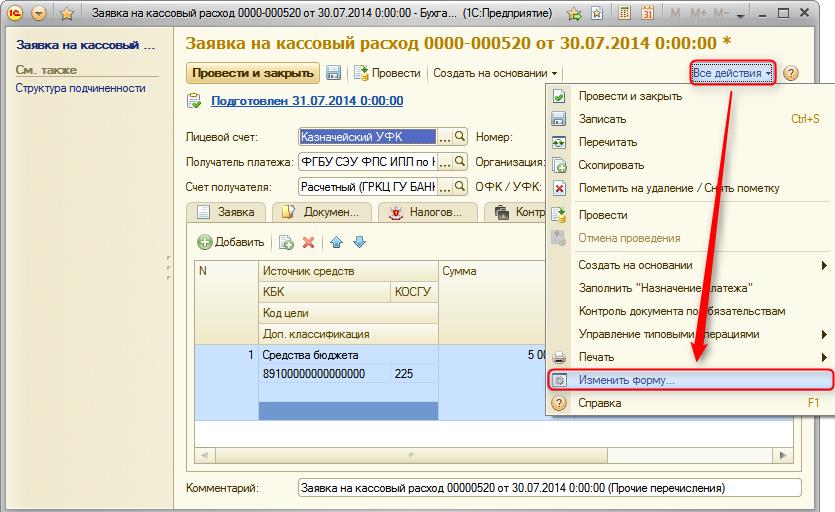Click the M memory button in title bar
Screen dimensions: 835x512
pos(675,13)
